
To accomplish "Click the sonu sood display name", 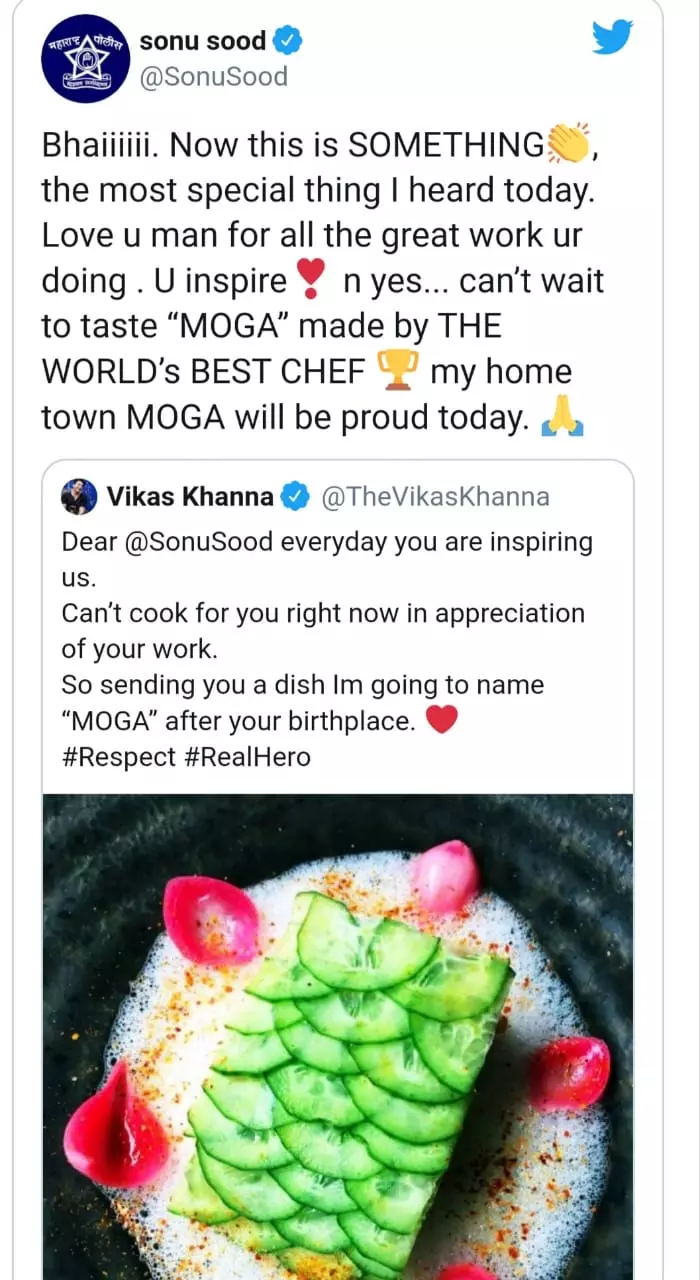I will (203, 42).
